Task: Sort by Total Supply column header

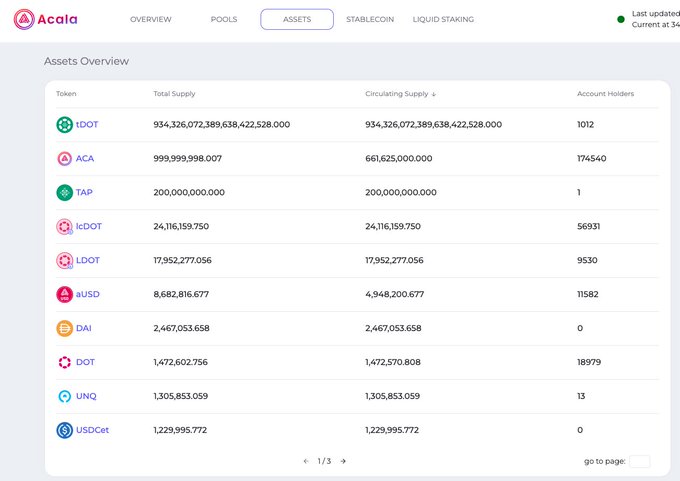Action: [x=174, y=94]
